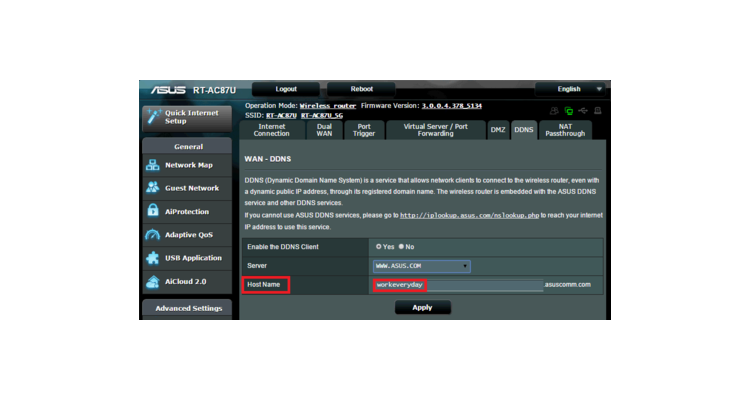Screen dimensions: 750x400
Task: Click the Wireless router operation mode link
Action: tap(328, 106)
